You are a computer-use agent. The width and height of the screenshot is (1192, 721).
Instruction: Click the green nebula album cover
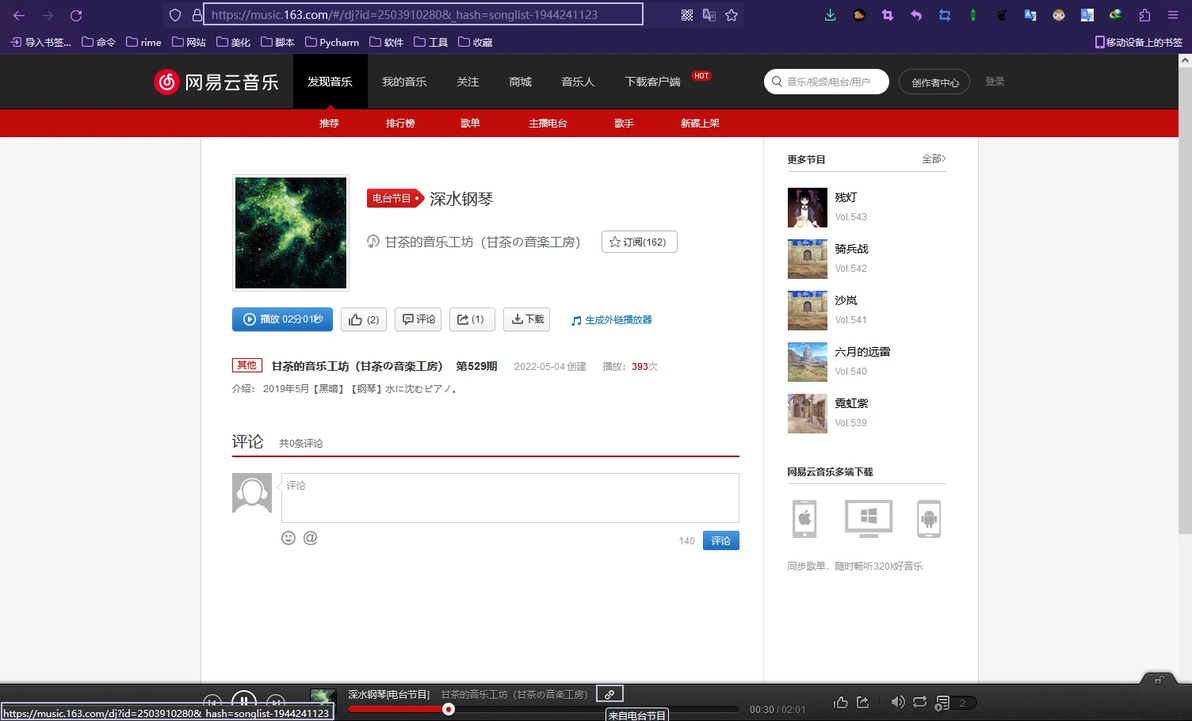click(290, 233)
